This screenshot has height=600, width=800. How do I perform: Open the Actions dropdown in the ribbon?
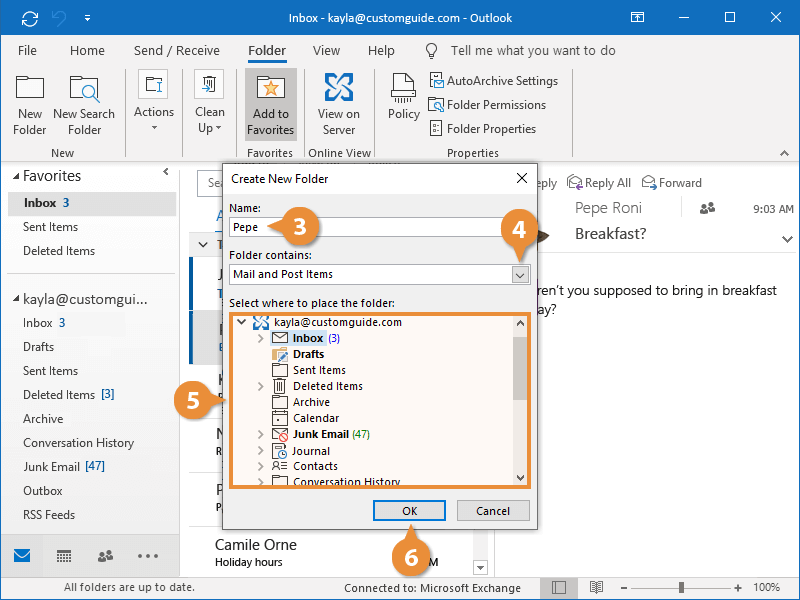[x=154, y=102]
